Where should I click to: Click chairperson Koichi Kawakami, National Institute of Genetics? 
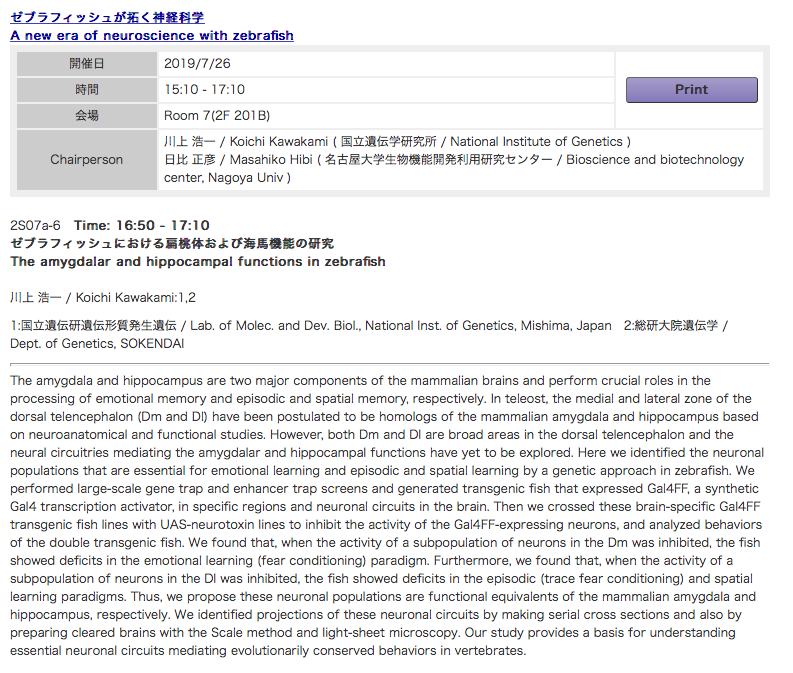point(397,142)
